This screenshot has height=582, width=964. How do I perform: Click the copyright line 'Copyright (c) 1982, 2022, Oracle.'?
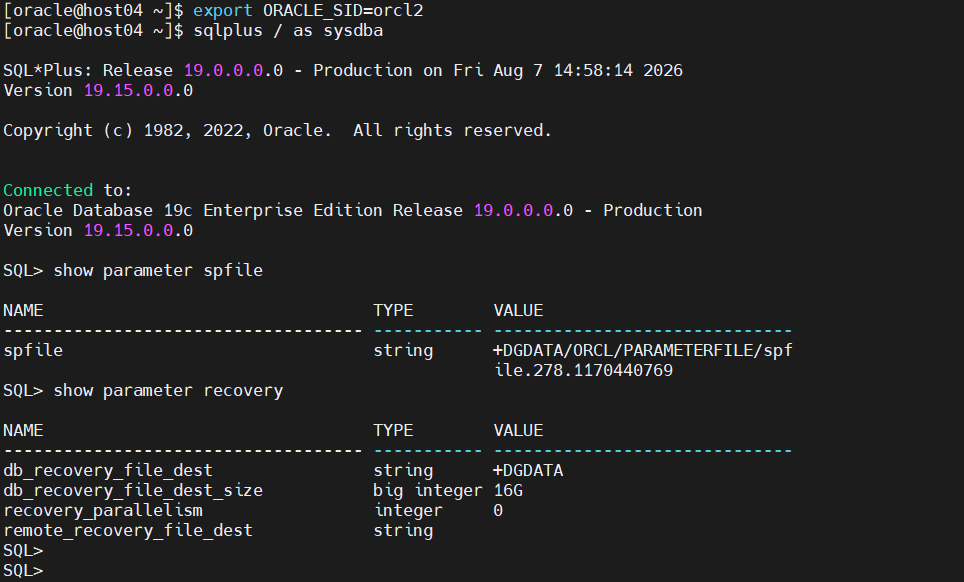(x=167, y=131)
